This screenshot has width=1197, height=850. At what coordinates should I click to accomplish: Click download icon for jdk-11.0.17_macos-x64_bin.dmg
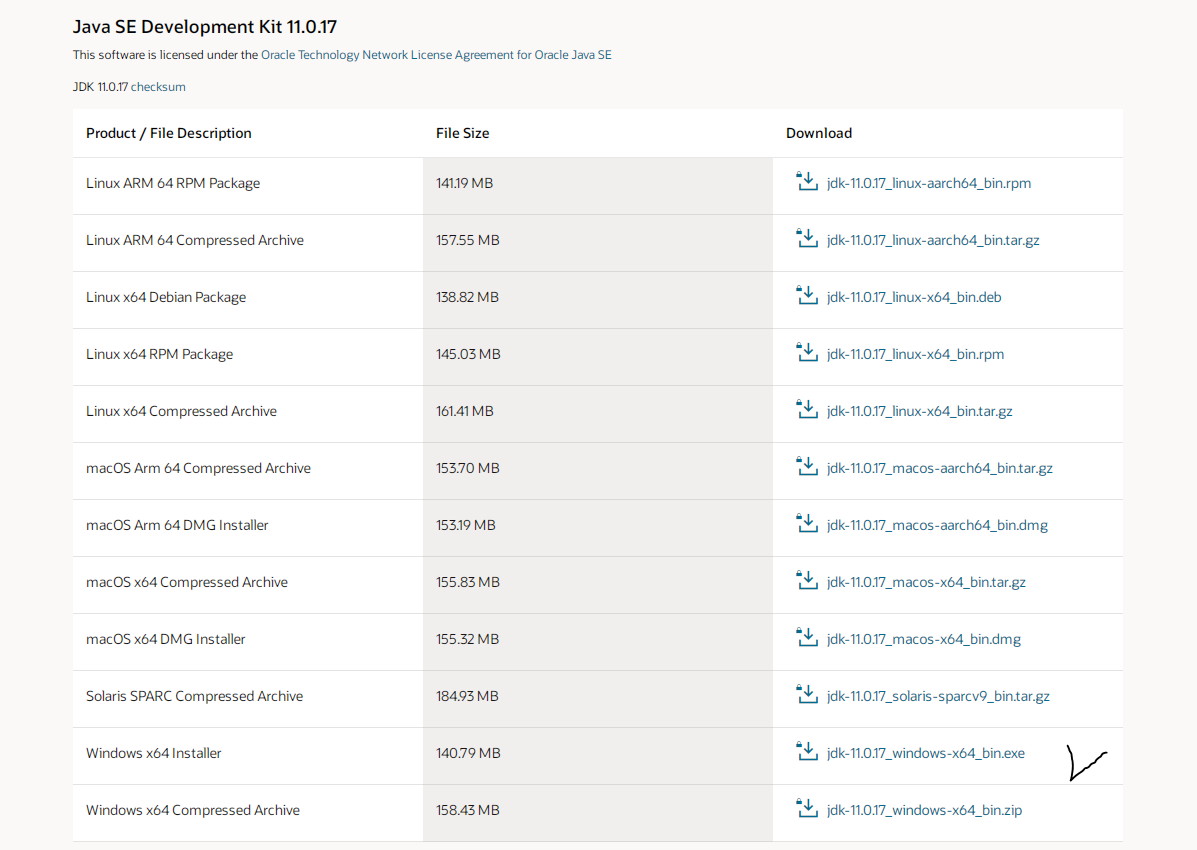point(806,638)
